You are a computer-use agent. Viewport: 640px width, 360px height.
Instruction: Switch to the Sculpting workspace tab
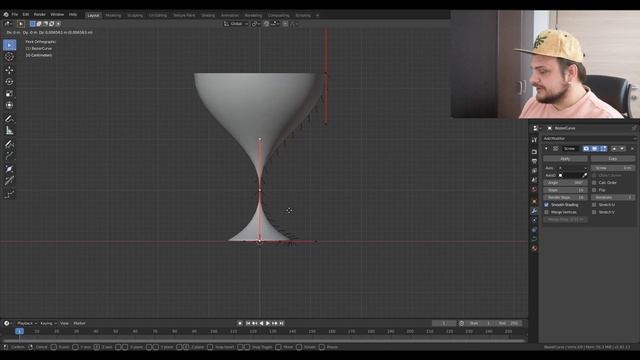[135, 16]
